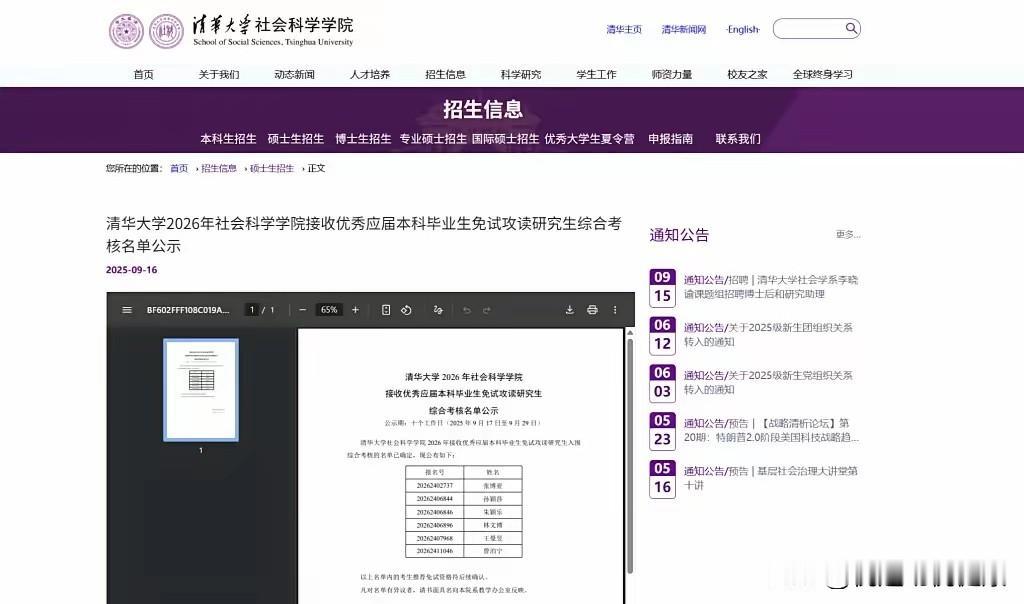The width and height of the screenshot is (1024, 604).
Task: Click 硕士生招生 in the breadcrumb
Action: click(272, 168)
